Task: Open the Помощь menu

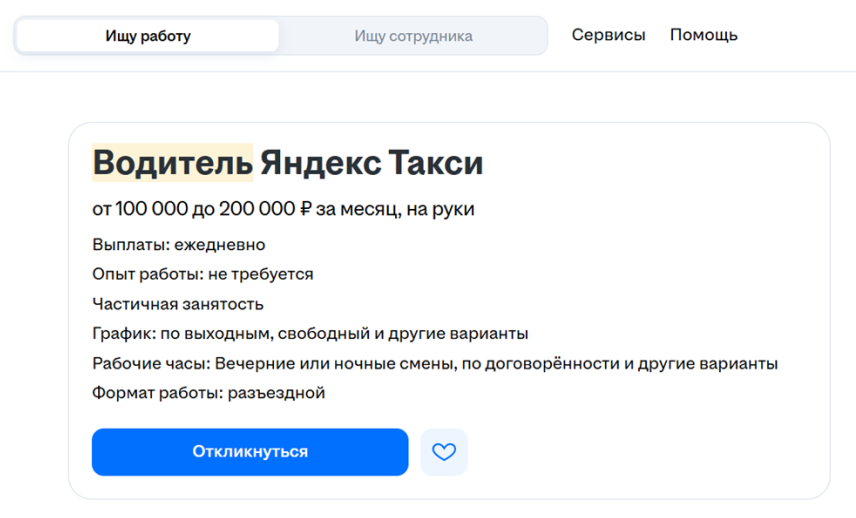Action: coord(704,35)
